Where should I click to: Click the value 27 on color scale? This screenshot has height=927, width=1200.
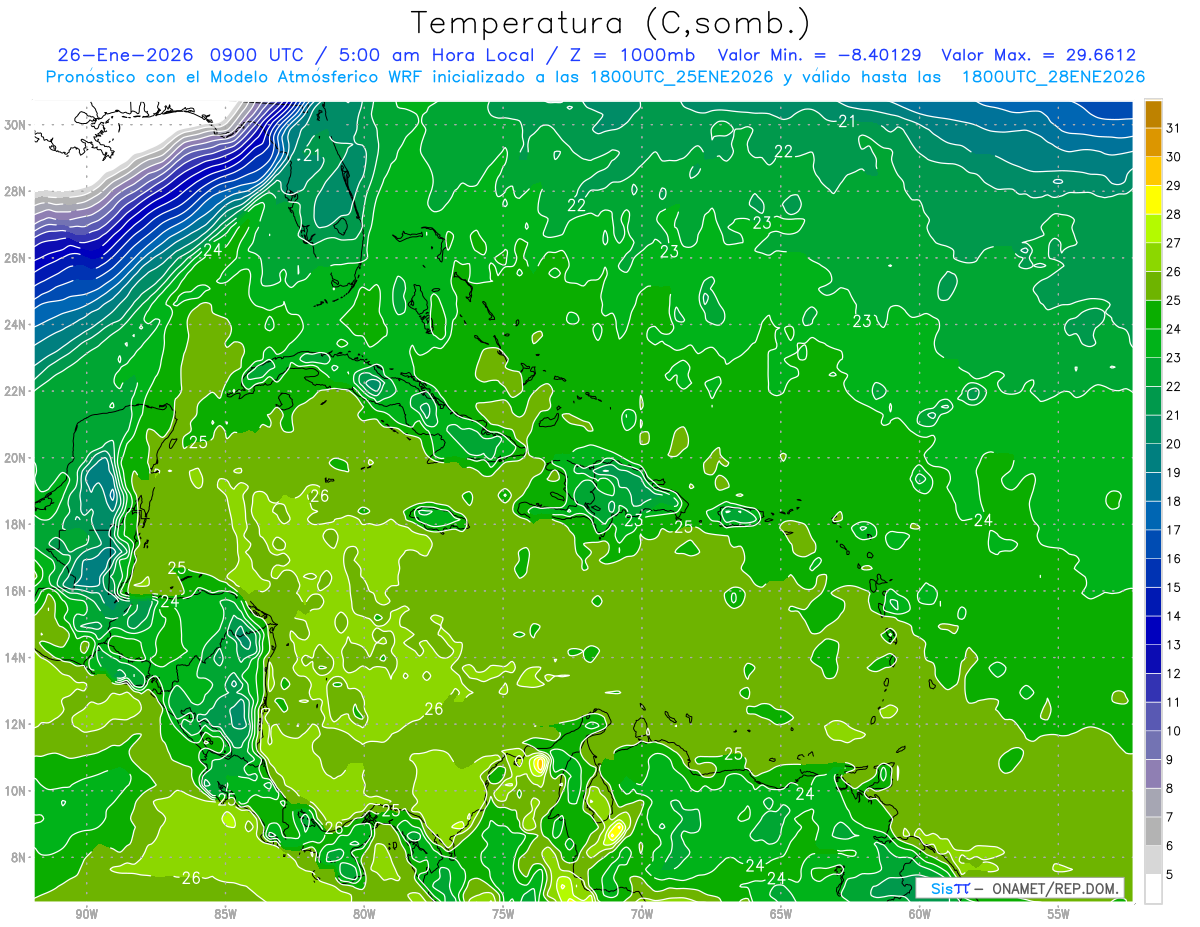(1174, 242)
